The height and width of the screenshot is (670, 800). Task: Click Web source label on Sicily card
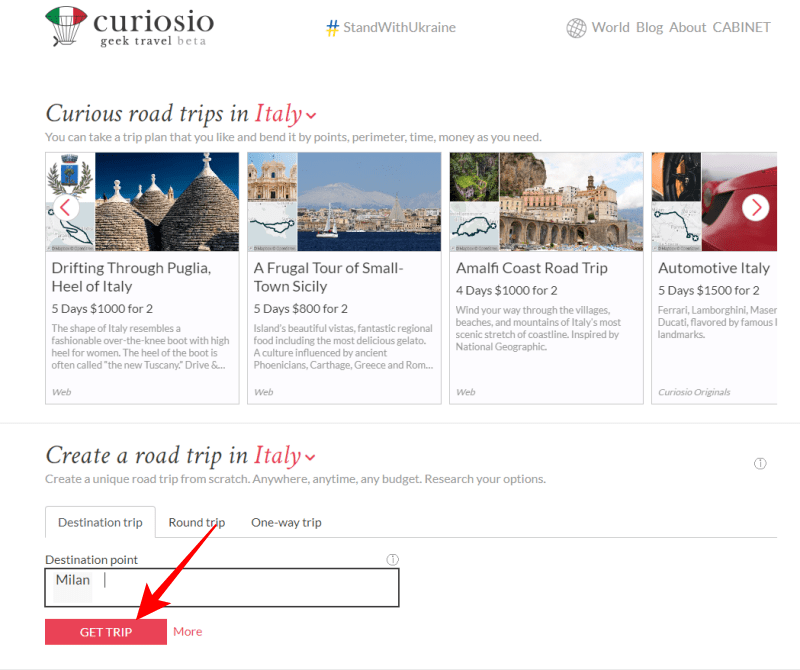[x=263, y=392]
